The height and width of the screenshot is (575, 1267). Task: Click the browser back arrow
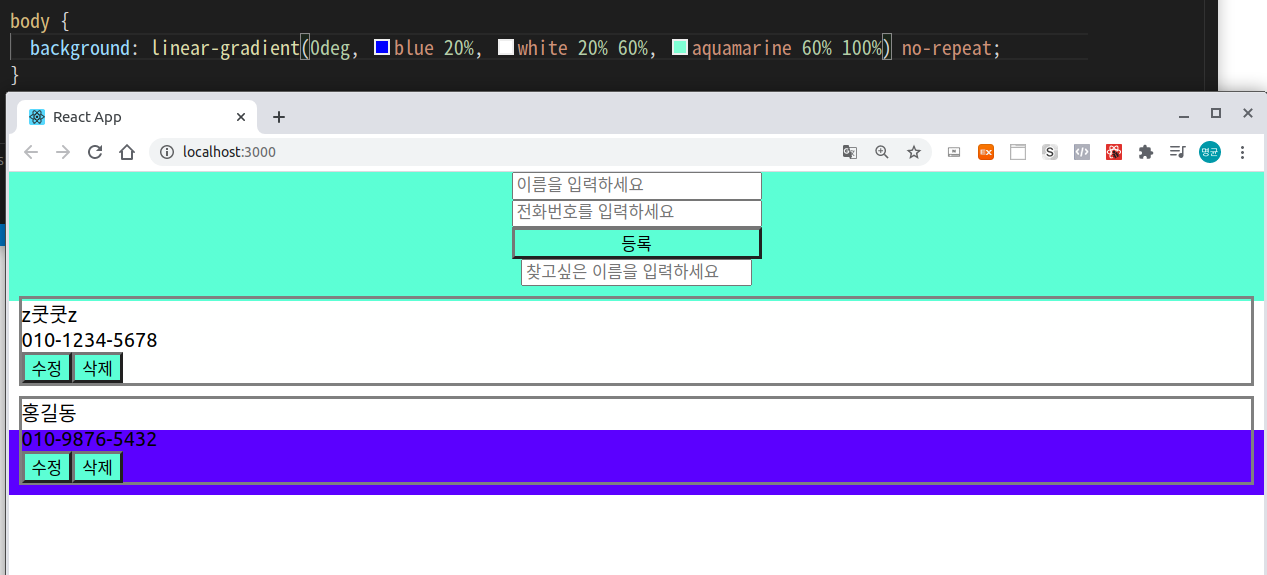[x=31, y=152]
